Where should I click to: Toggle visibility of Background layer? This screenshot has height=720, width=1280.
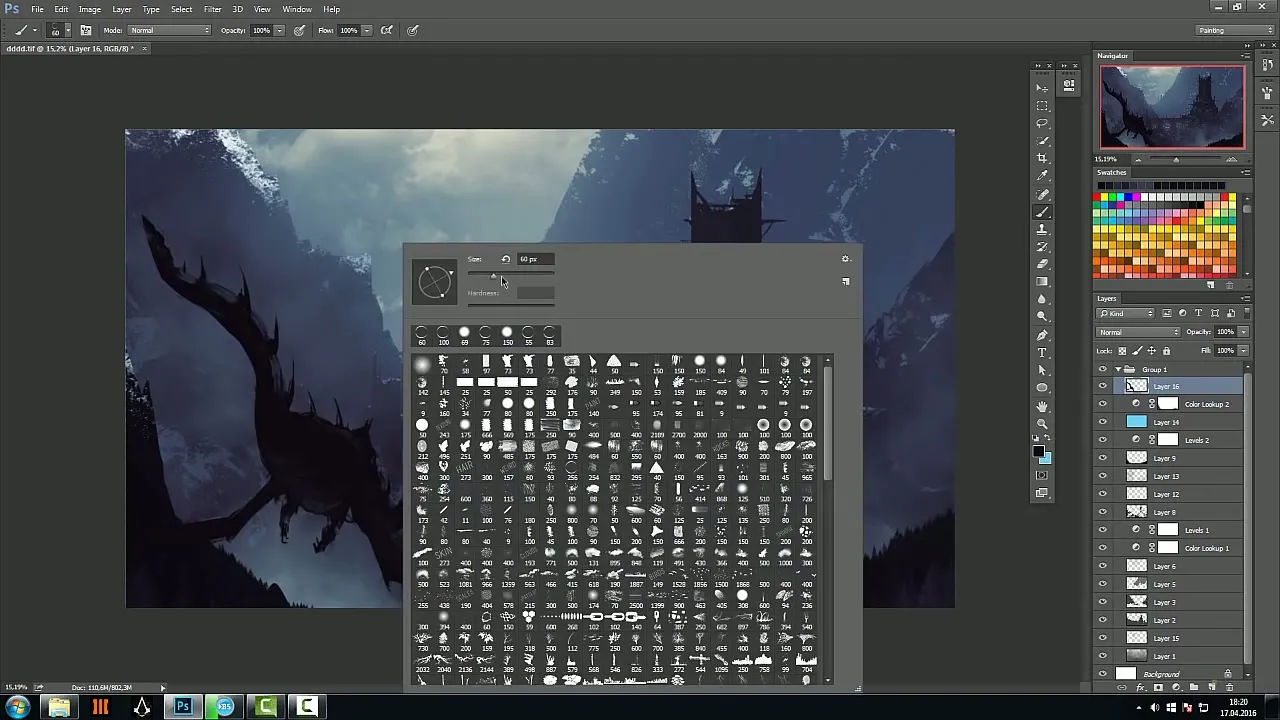tap(1103, 674)
